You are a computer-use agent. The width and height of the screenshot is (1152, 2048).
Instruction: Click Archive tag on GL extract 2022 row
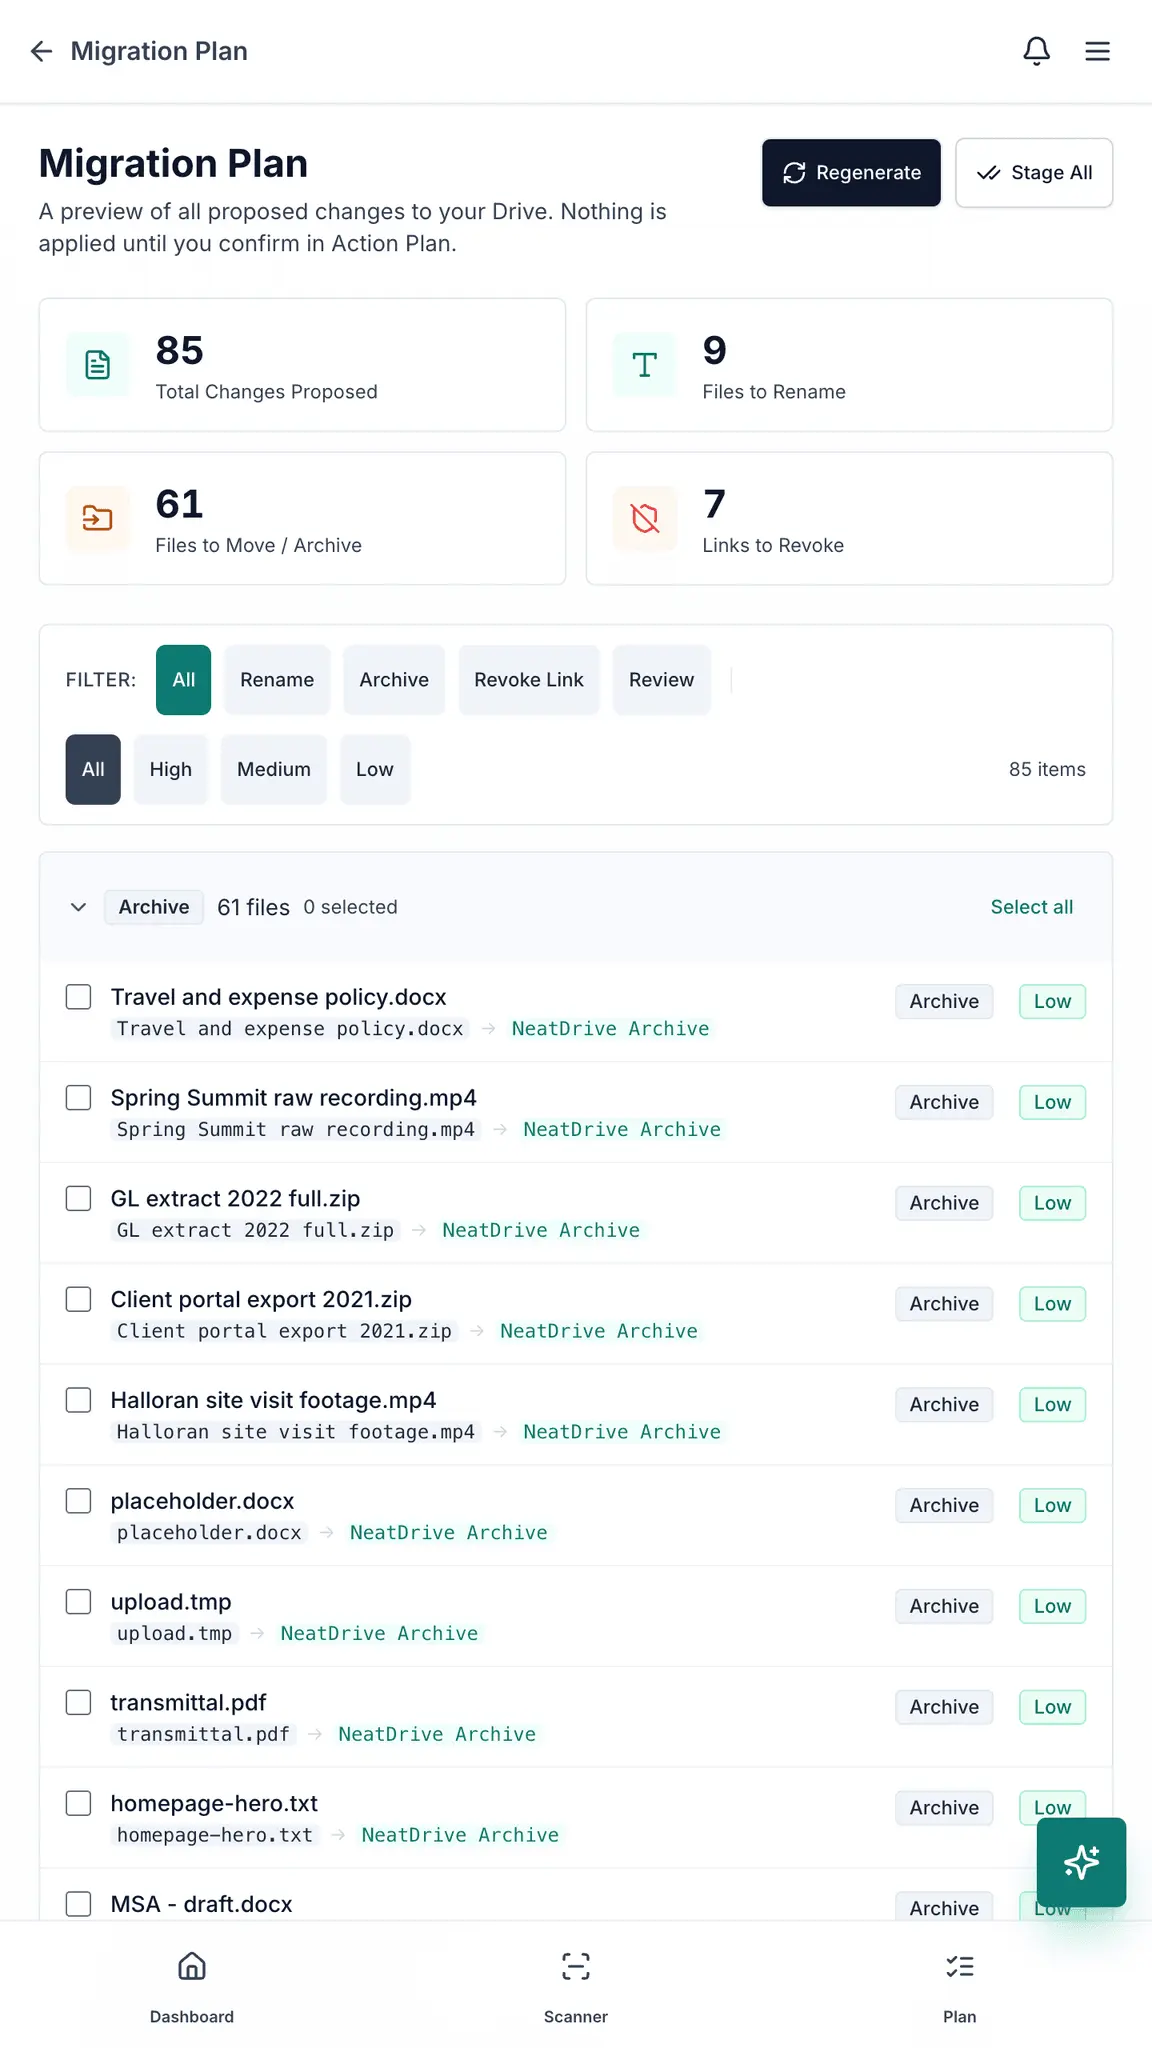(x=944, y=1203)
